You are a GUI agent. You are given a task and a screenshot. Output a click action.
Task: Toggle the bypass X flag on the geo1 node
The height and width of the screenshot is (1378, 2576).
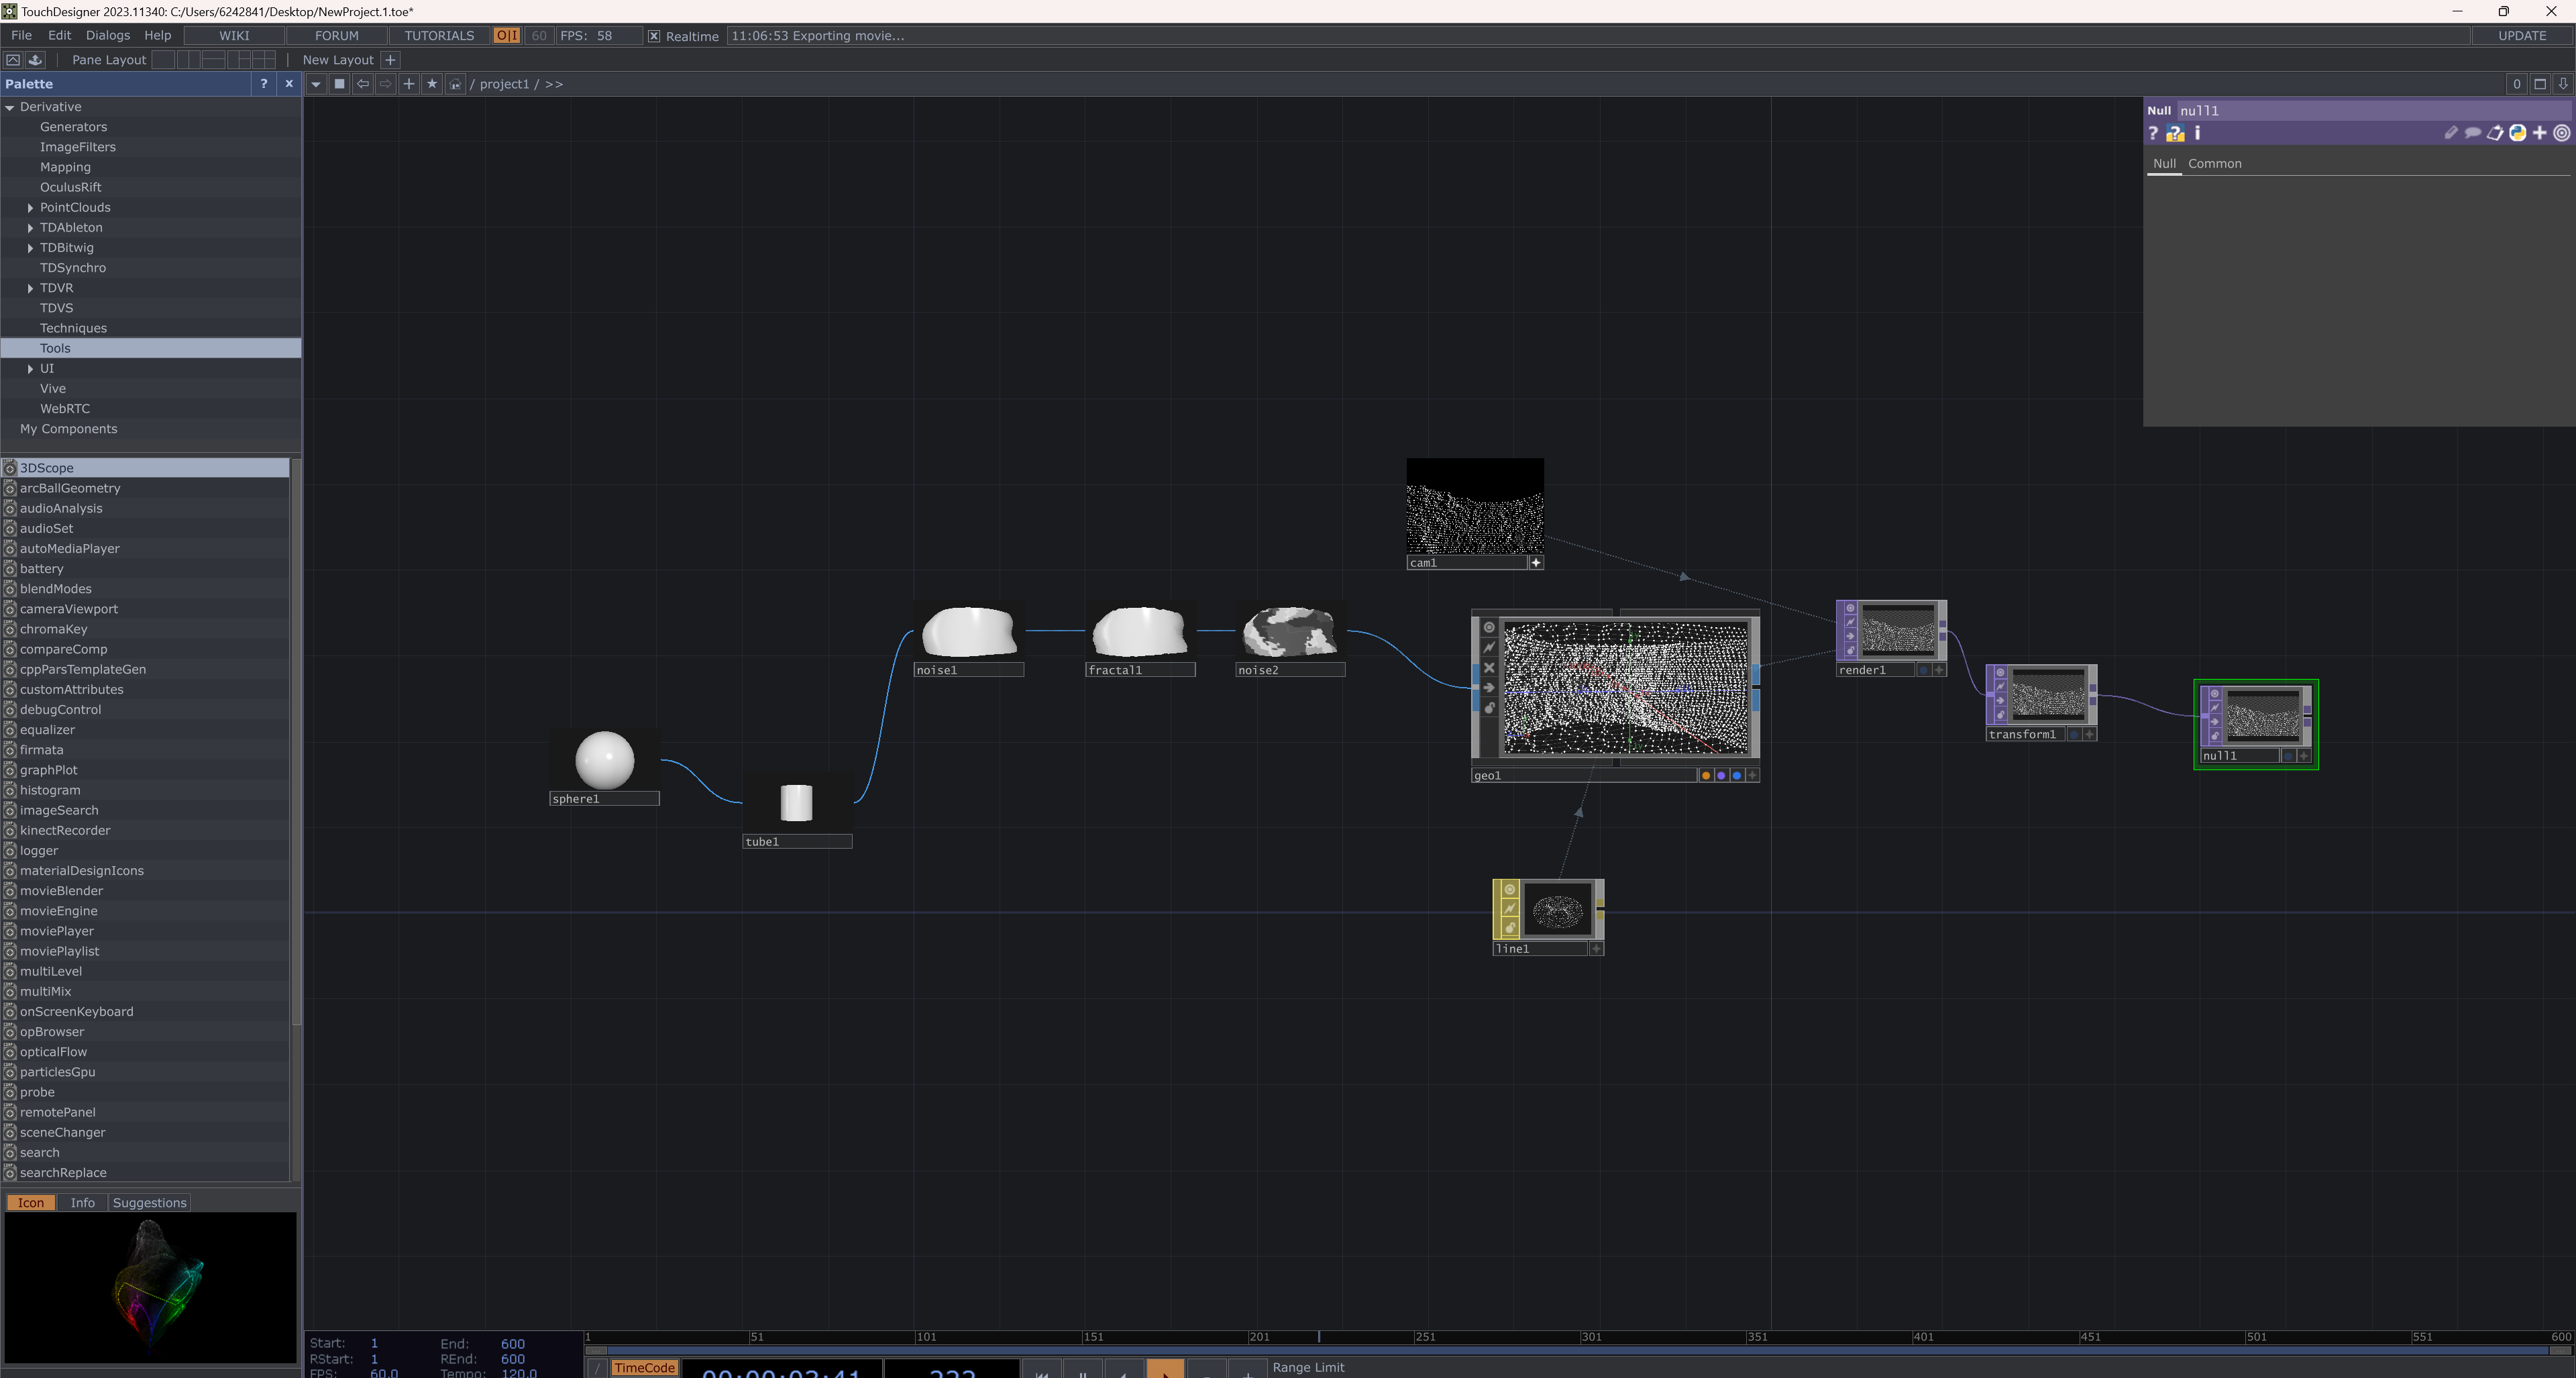click(x=1488, y=668)
